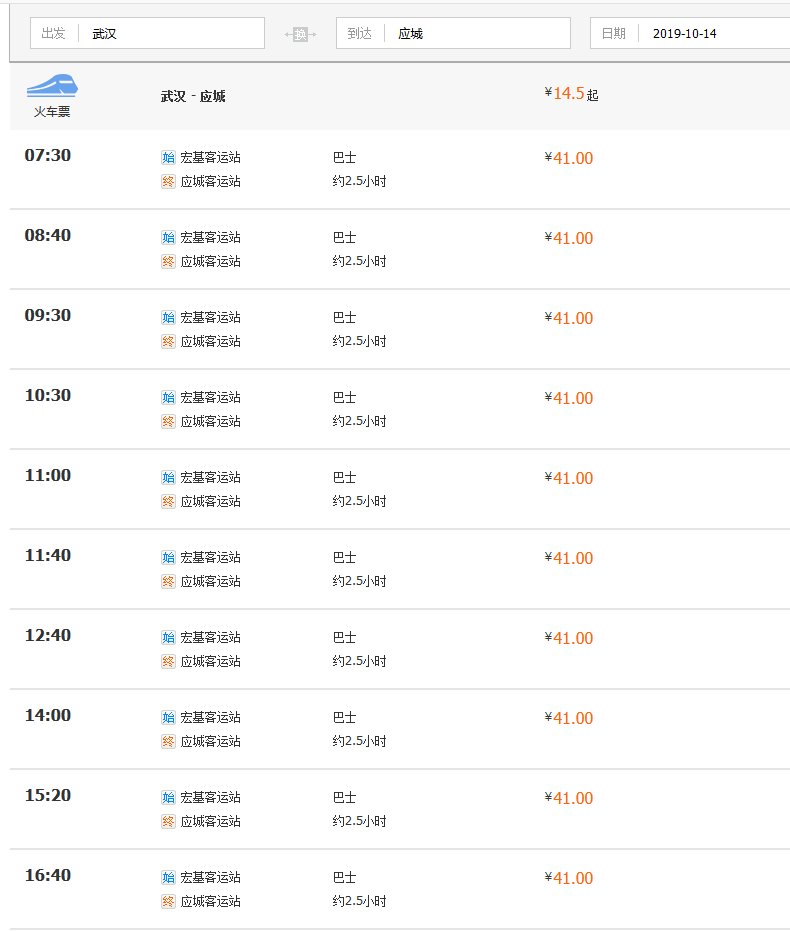
Task: Click the ¥41.00 price for 15:20 bus
Action: 569,798
